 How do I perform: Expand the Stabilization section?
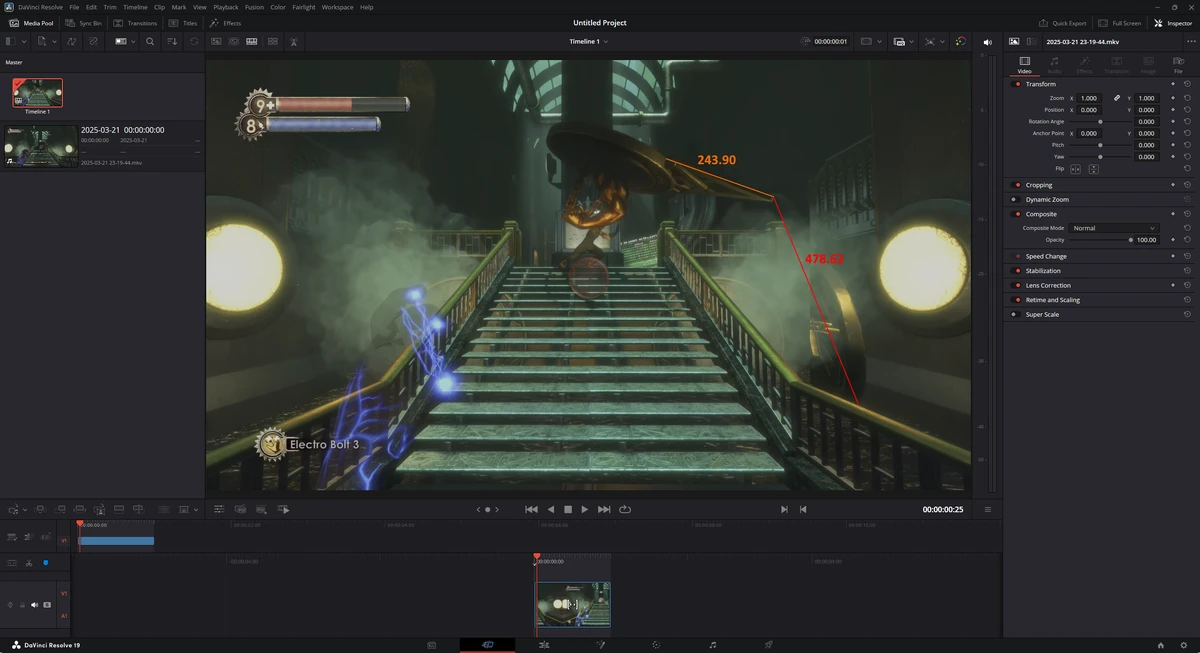tap(1043, 271)
